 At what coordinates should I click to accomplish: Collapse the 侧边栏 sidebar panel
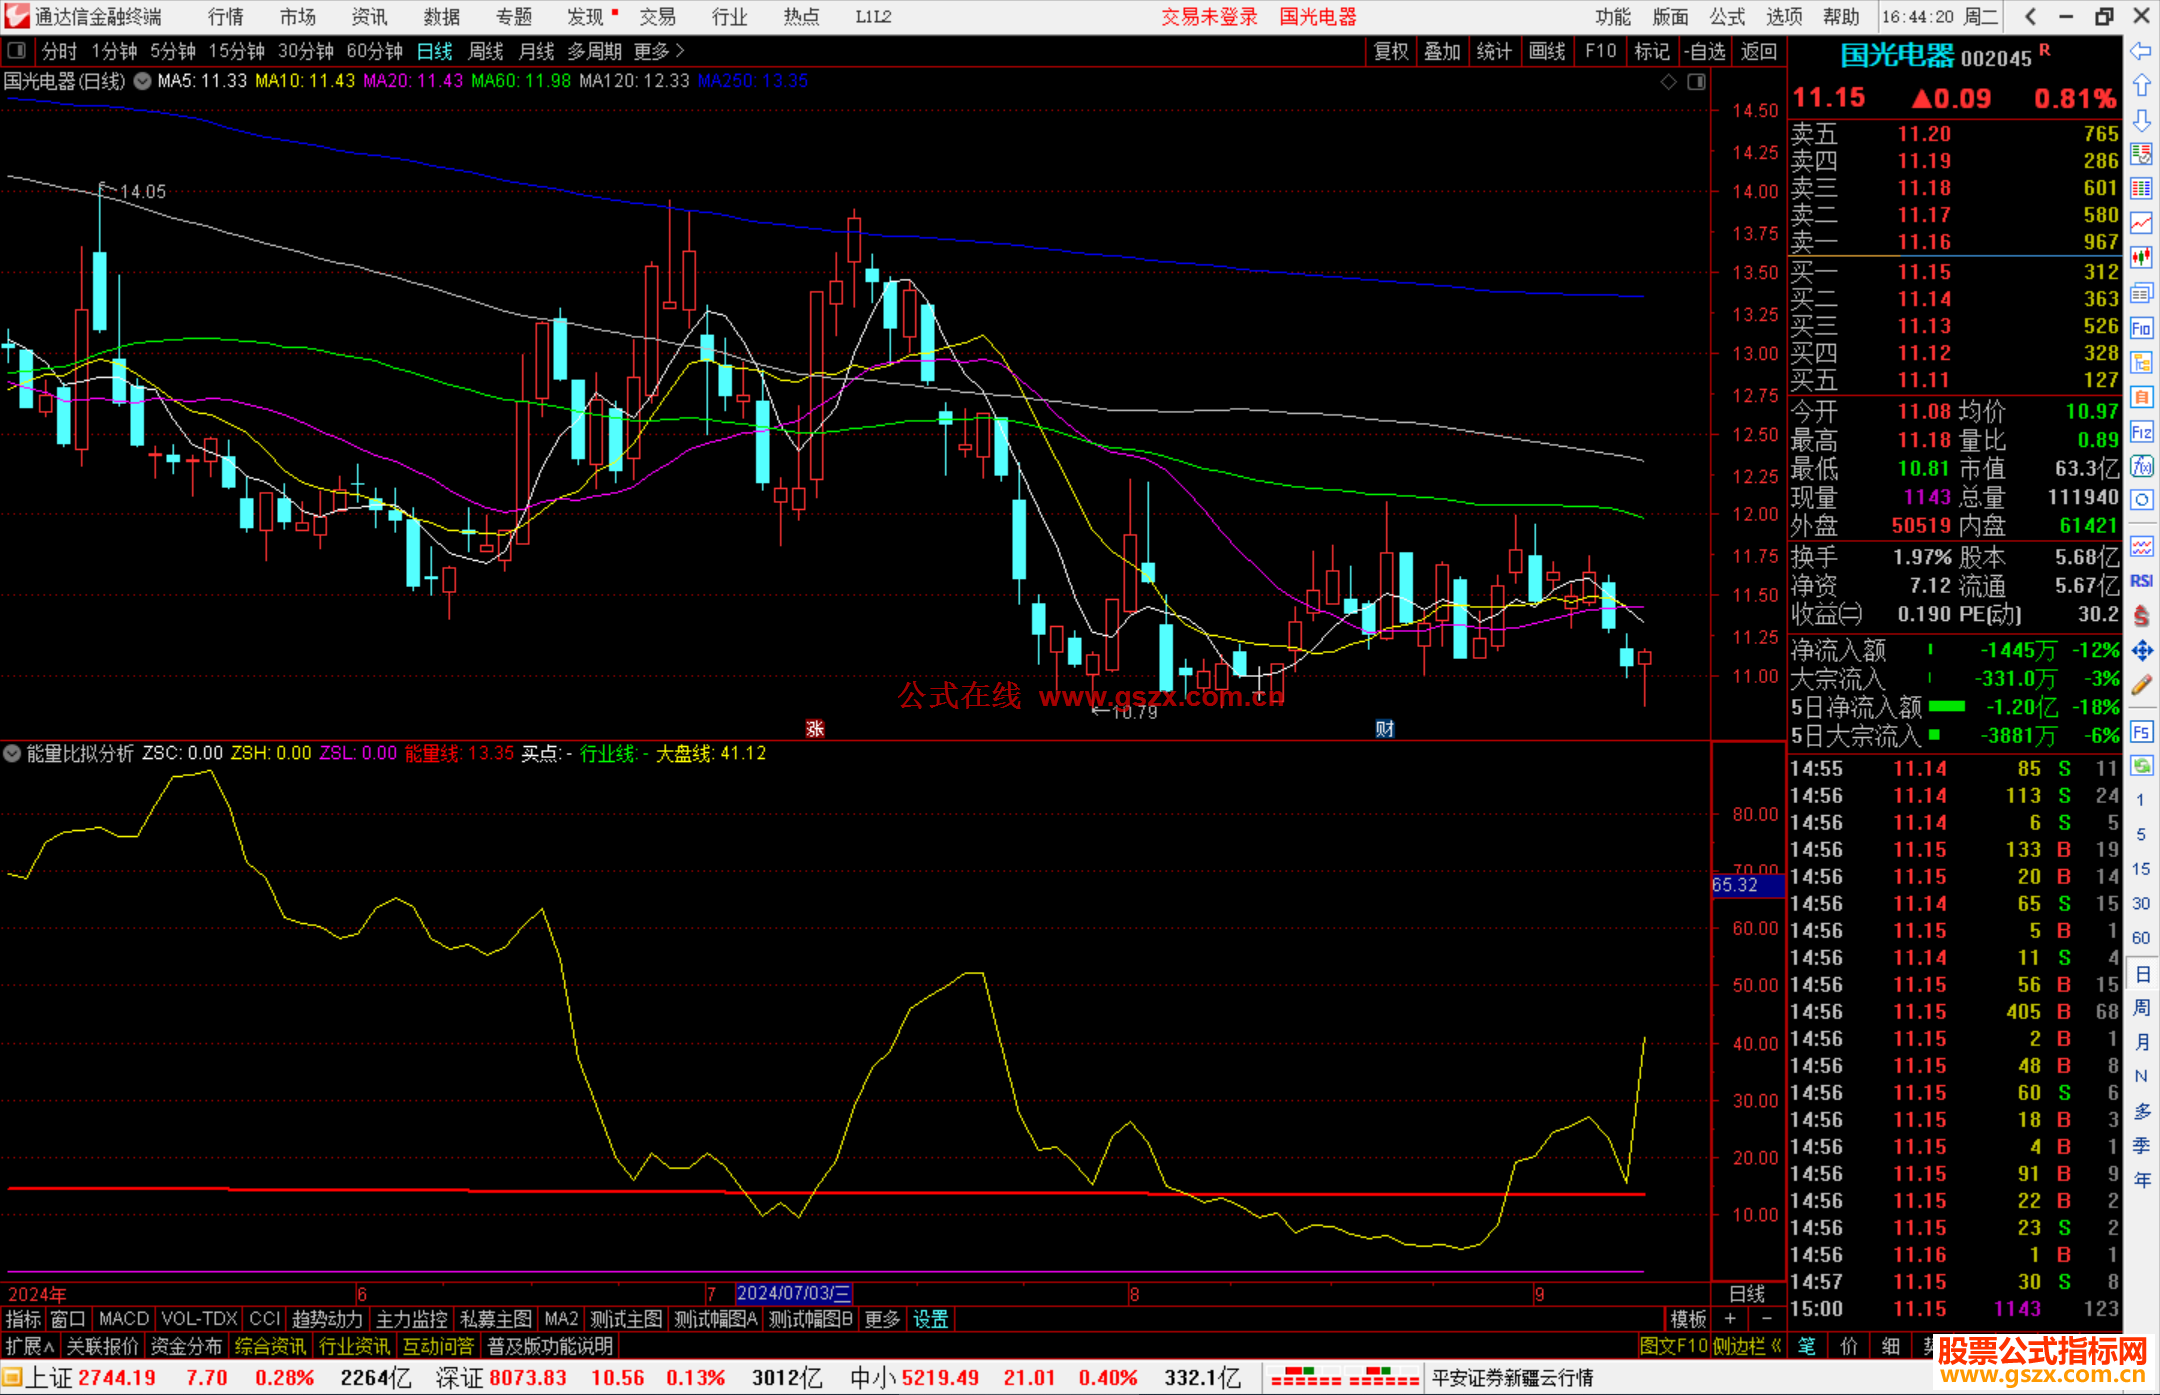(x=1748, y=1346)
